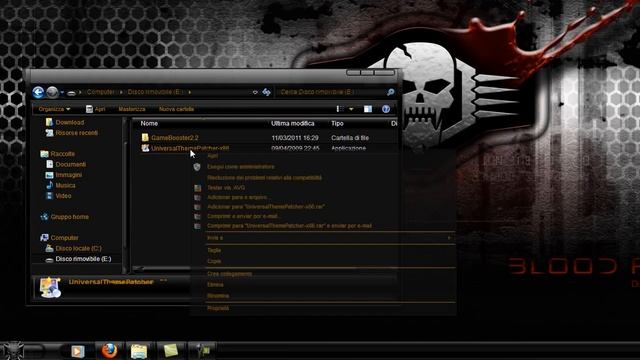This screenshot has width=640, height=360.
Task: Launch Firefox from the taskbar
Action: [x=109, y=351]
